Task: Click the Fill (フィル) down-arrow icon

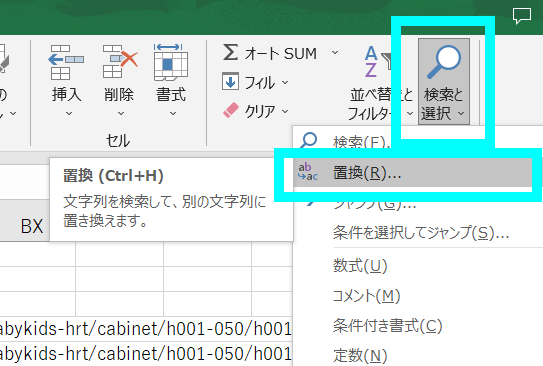Action: (x=230, y=81)
